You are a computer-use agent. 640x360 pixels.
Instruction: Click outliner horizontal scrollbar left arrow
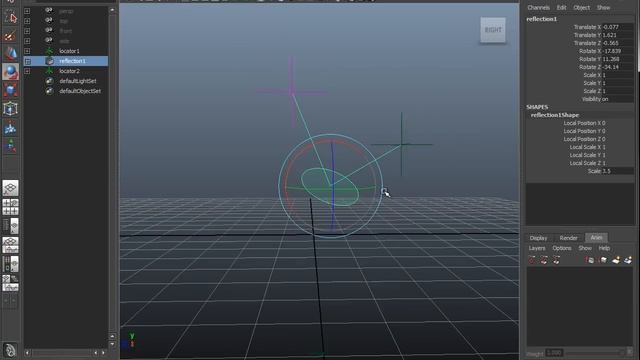click(27, 353)
